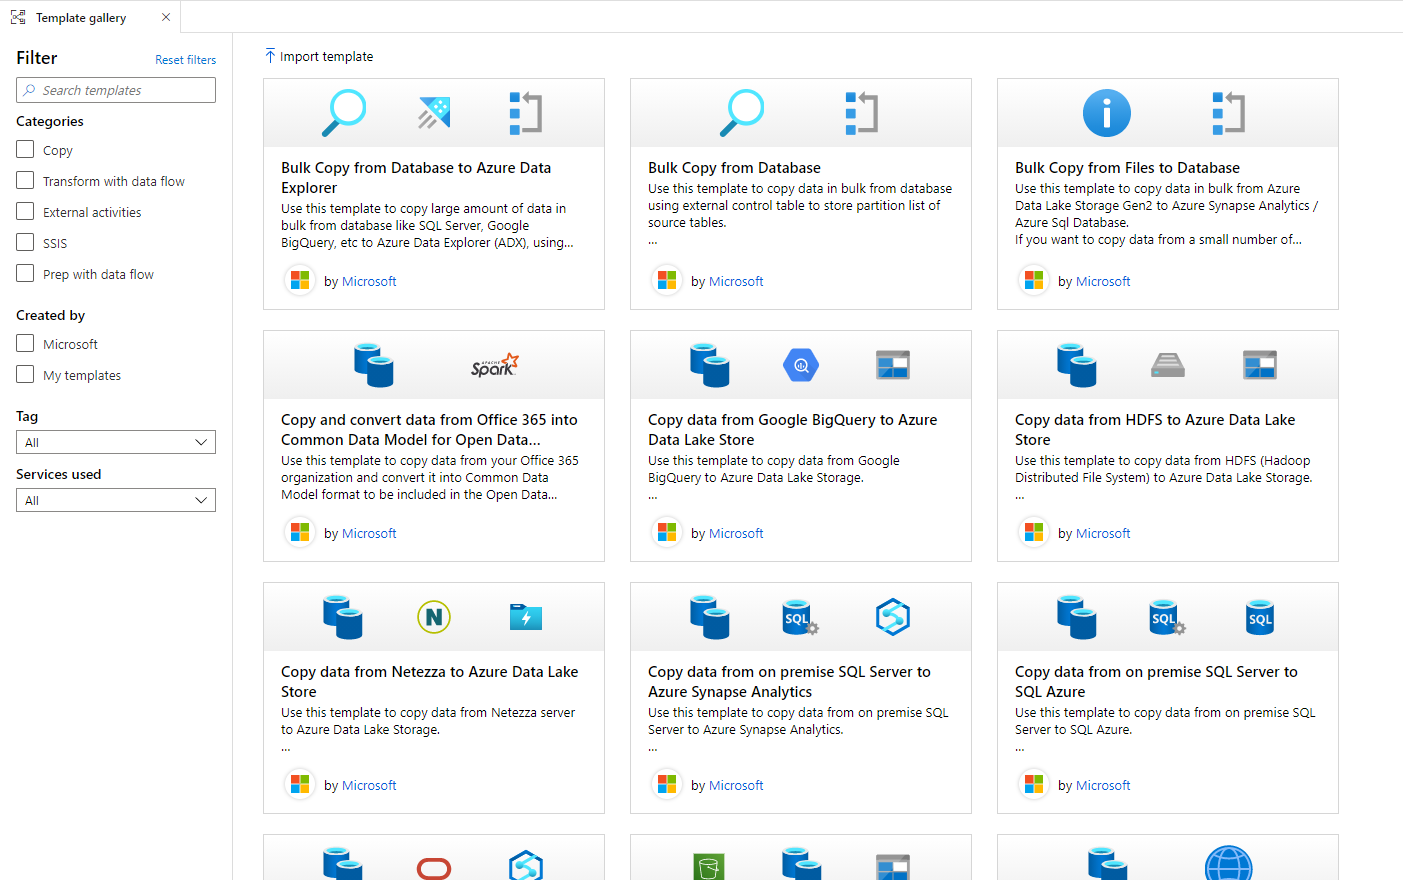Click the HDFS drive icon

pos(1167,365)
